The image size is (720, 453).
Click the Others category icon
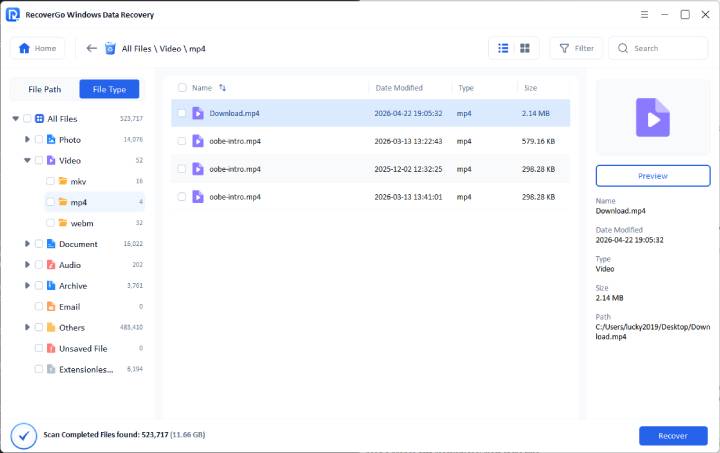51,327
